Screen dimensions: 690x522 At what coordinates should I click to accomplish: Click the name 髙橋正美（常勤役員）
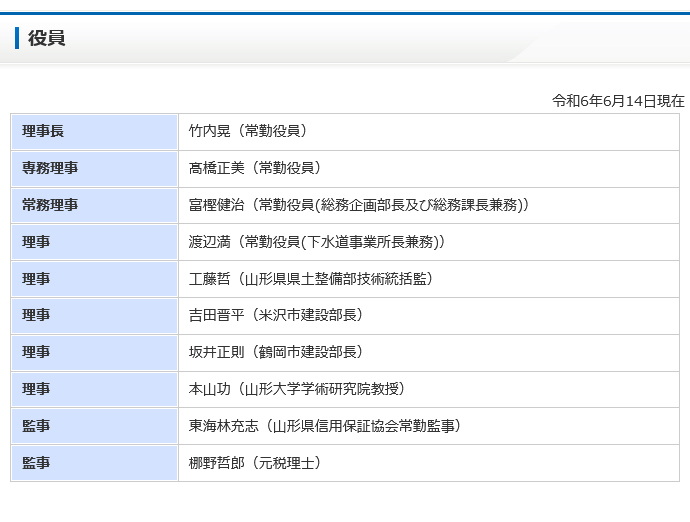(255, 168)
